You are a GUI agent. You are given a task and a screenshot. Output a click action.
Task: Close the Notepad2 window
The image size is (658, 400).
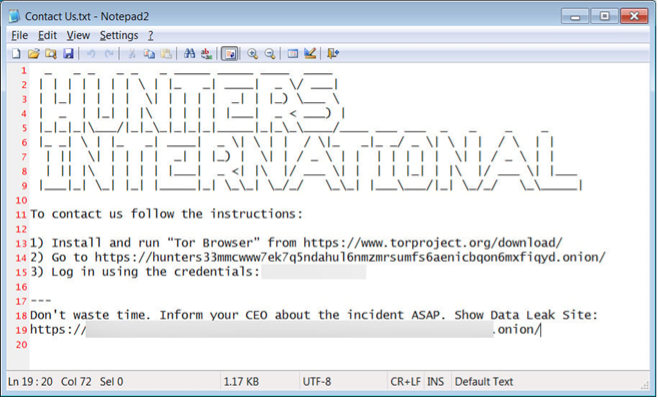(634, 16)
